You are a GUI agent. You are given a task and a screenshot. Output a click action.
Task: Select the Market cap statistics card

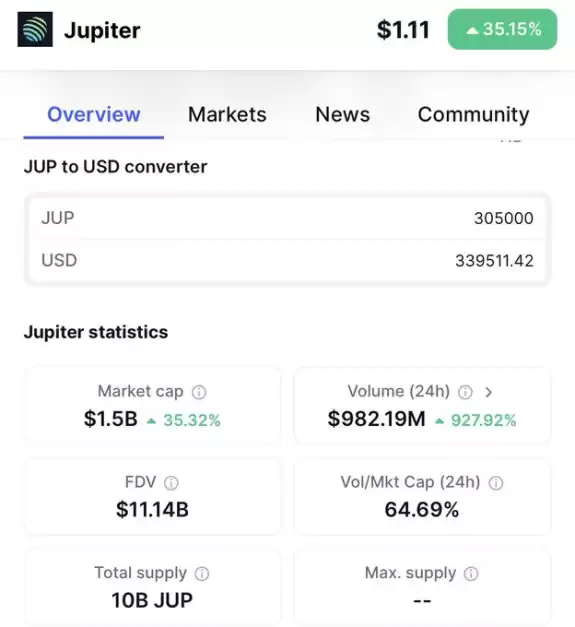click(152, 405)
